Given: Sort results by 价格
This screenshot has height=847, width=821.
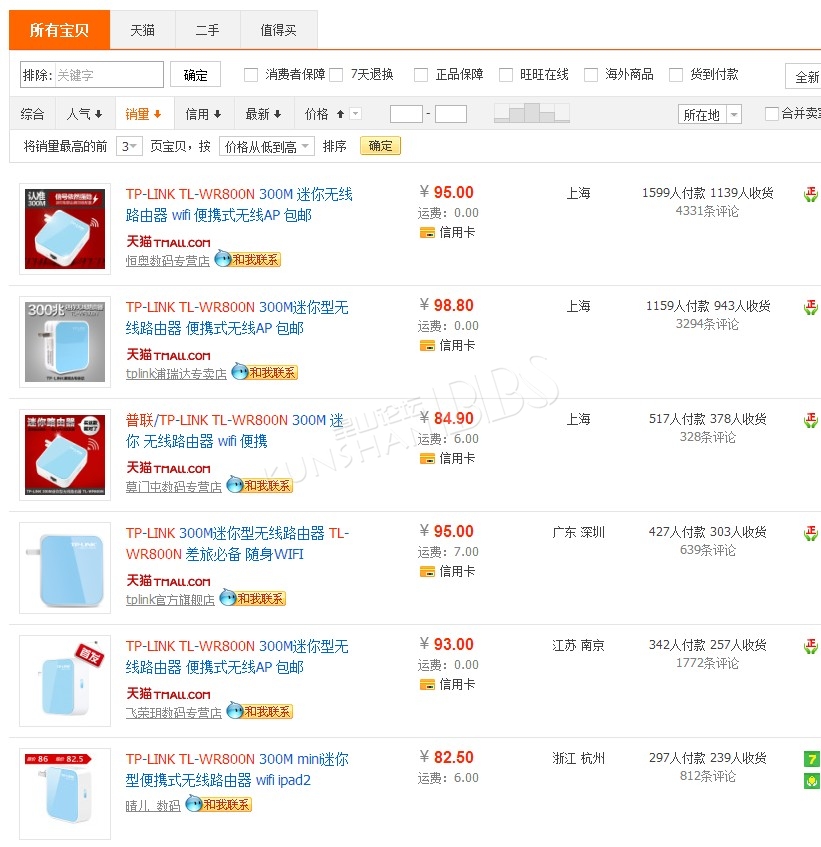Looking at the screenshot, I should (x=325, y=114).
